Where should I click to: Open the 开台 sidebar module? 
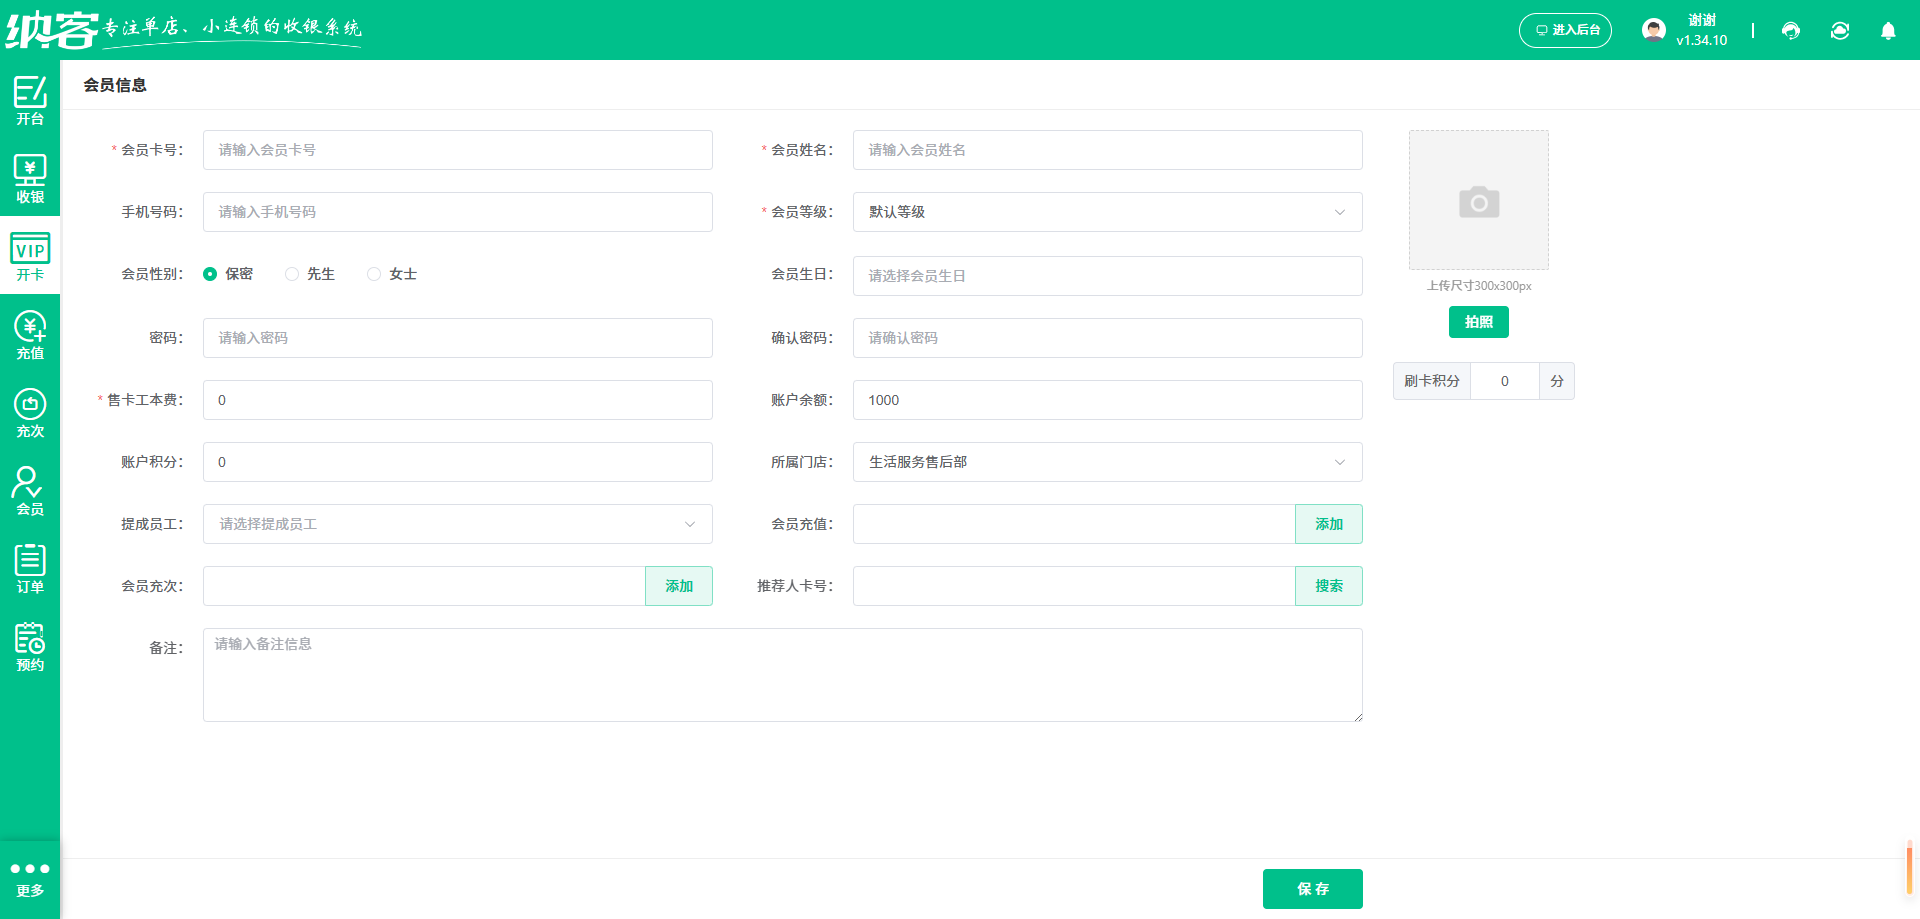coord(29,99)
